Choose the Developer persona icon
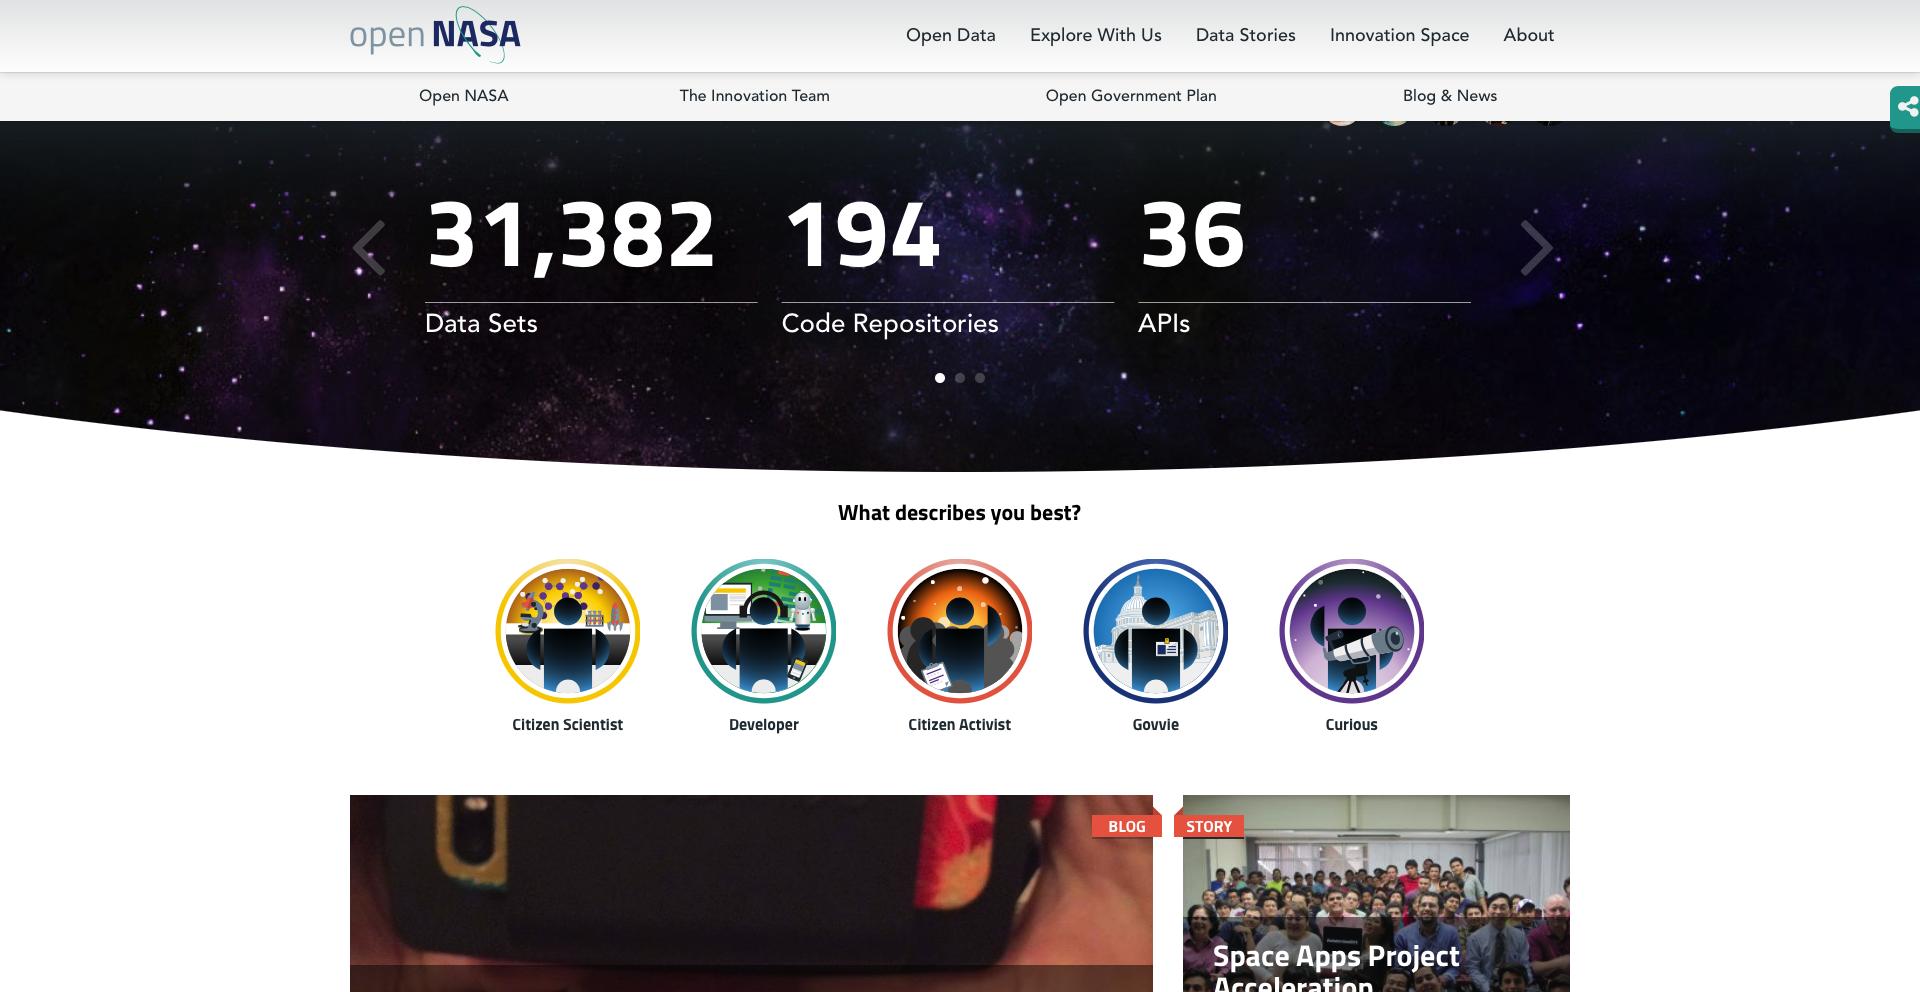 [764, 631]
